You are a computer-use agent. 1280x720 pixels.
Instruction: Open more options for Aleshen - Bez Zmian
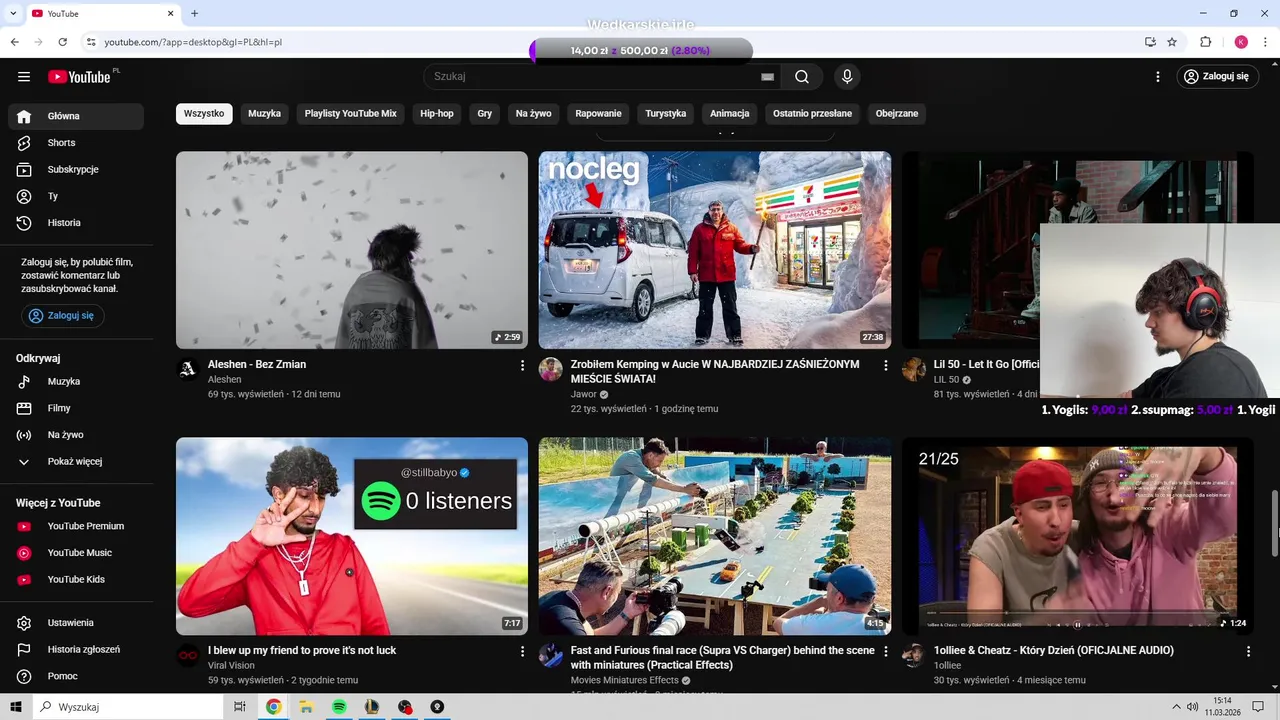[x=522, y=366]
